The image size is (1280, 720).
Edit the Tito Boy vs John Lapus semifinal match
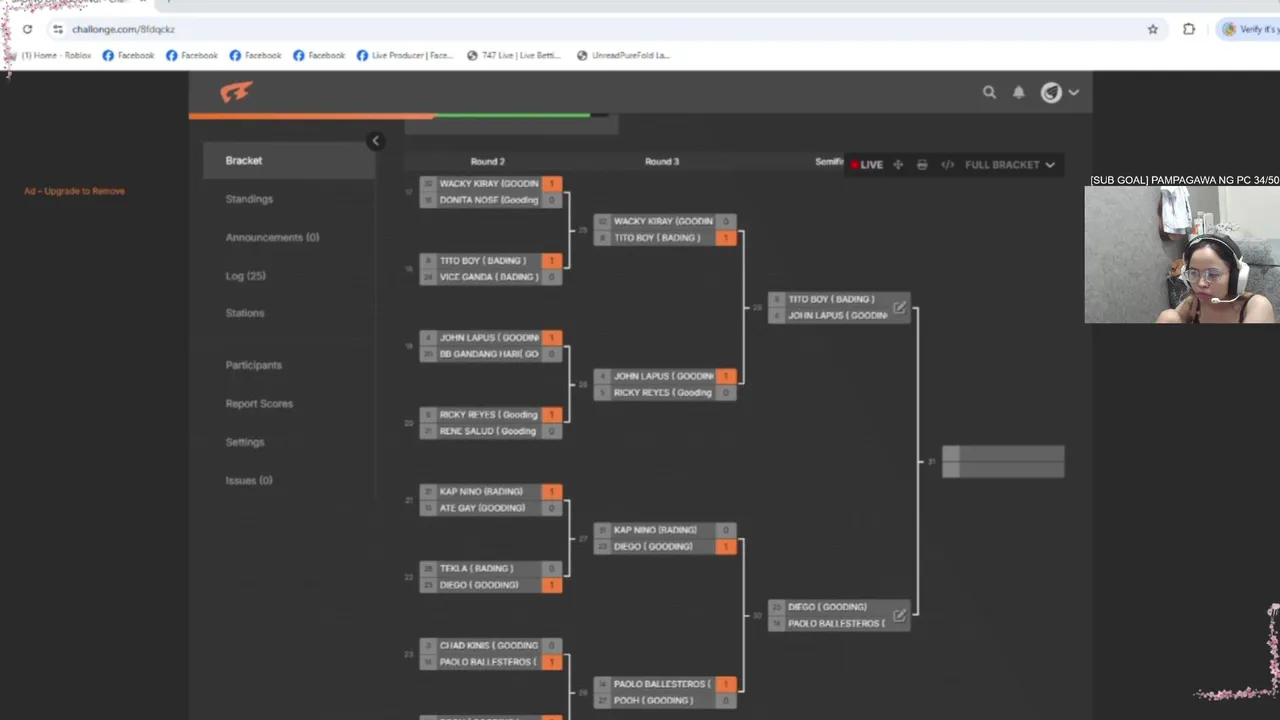click(899, 307)
